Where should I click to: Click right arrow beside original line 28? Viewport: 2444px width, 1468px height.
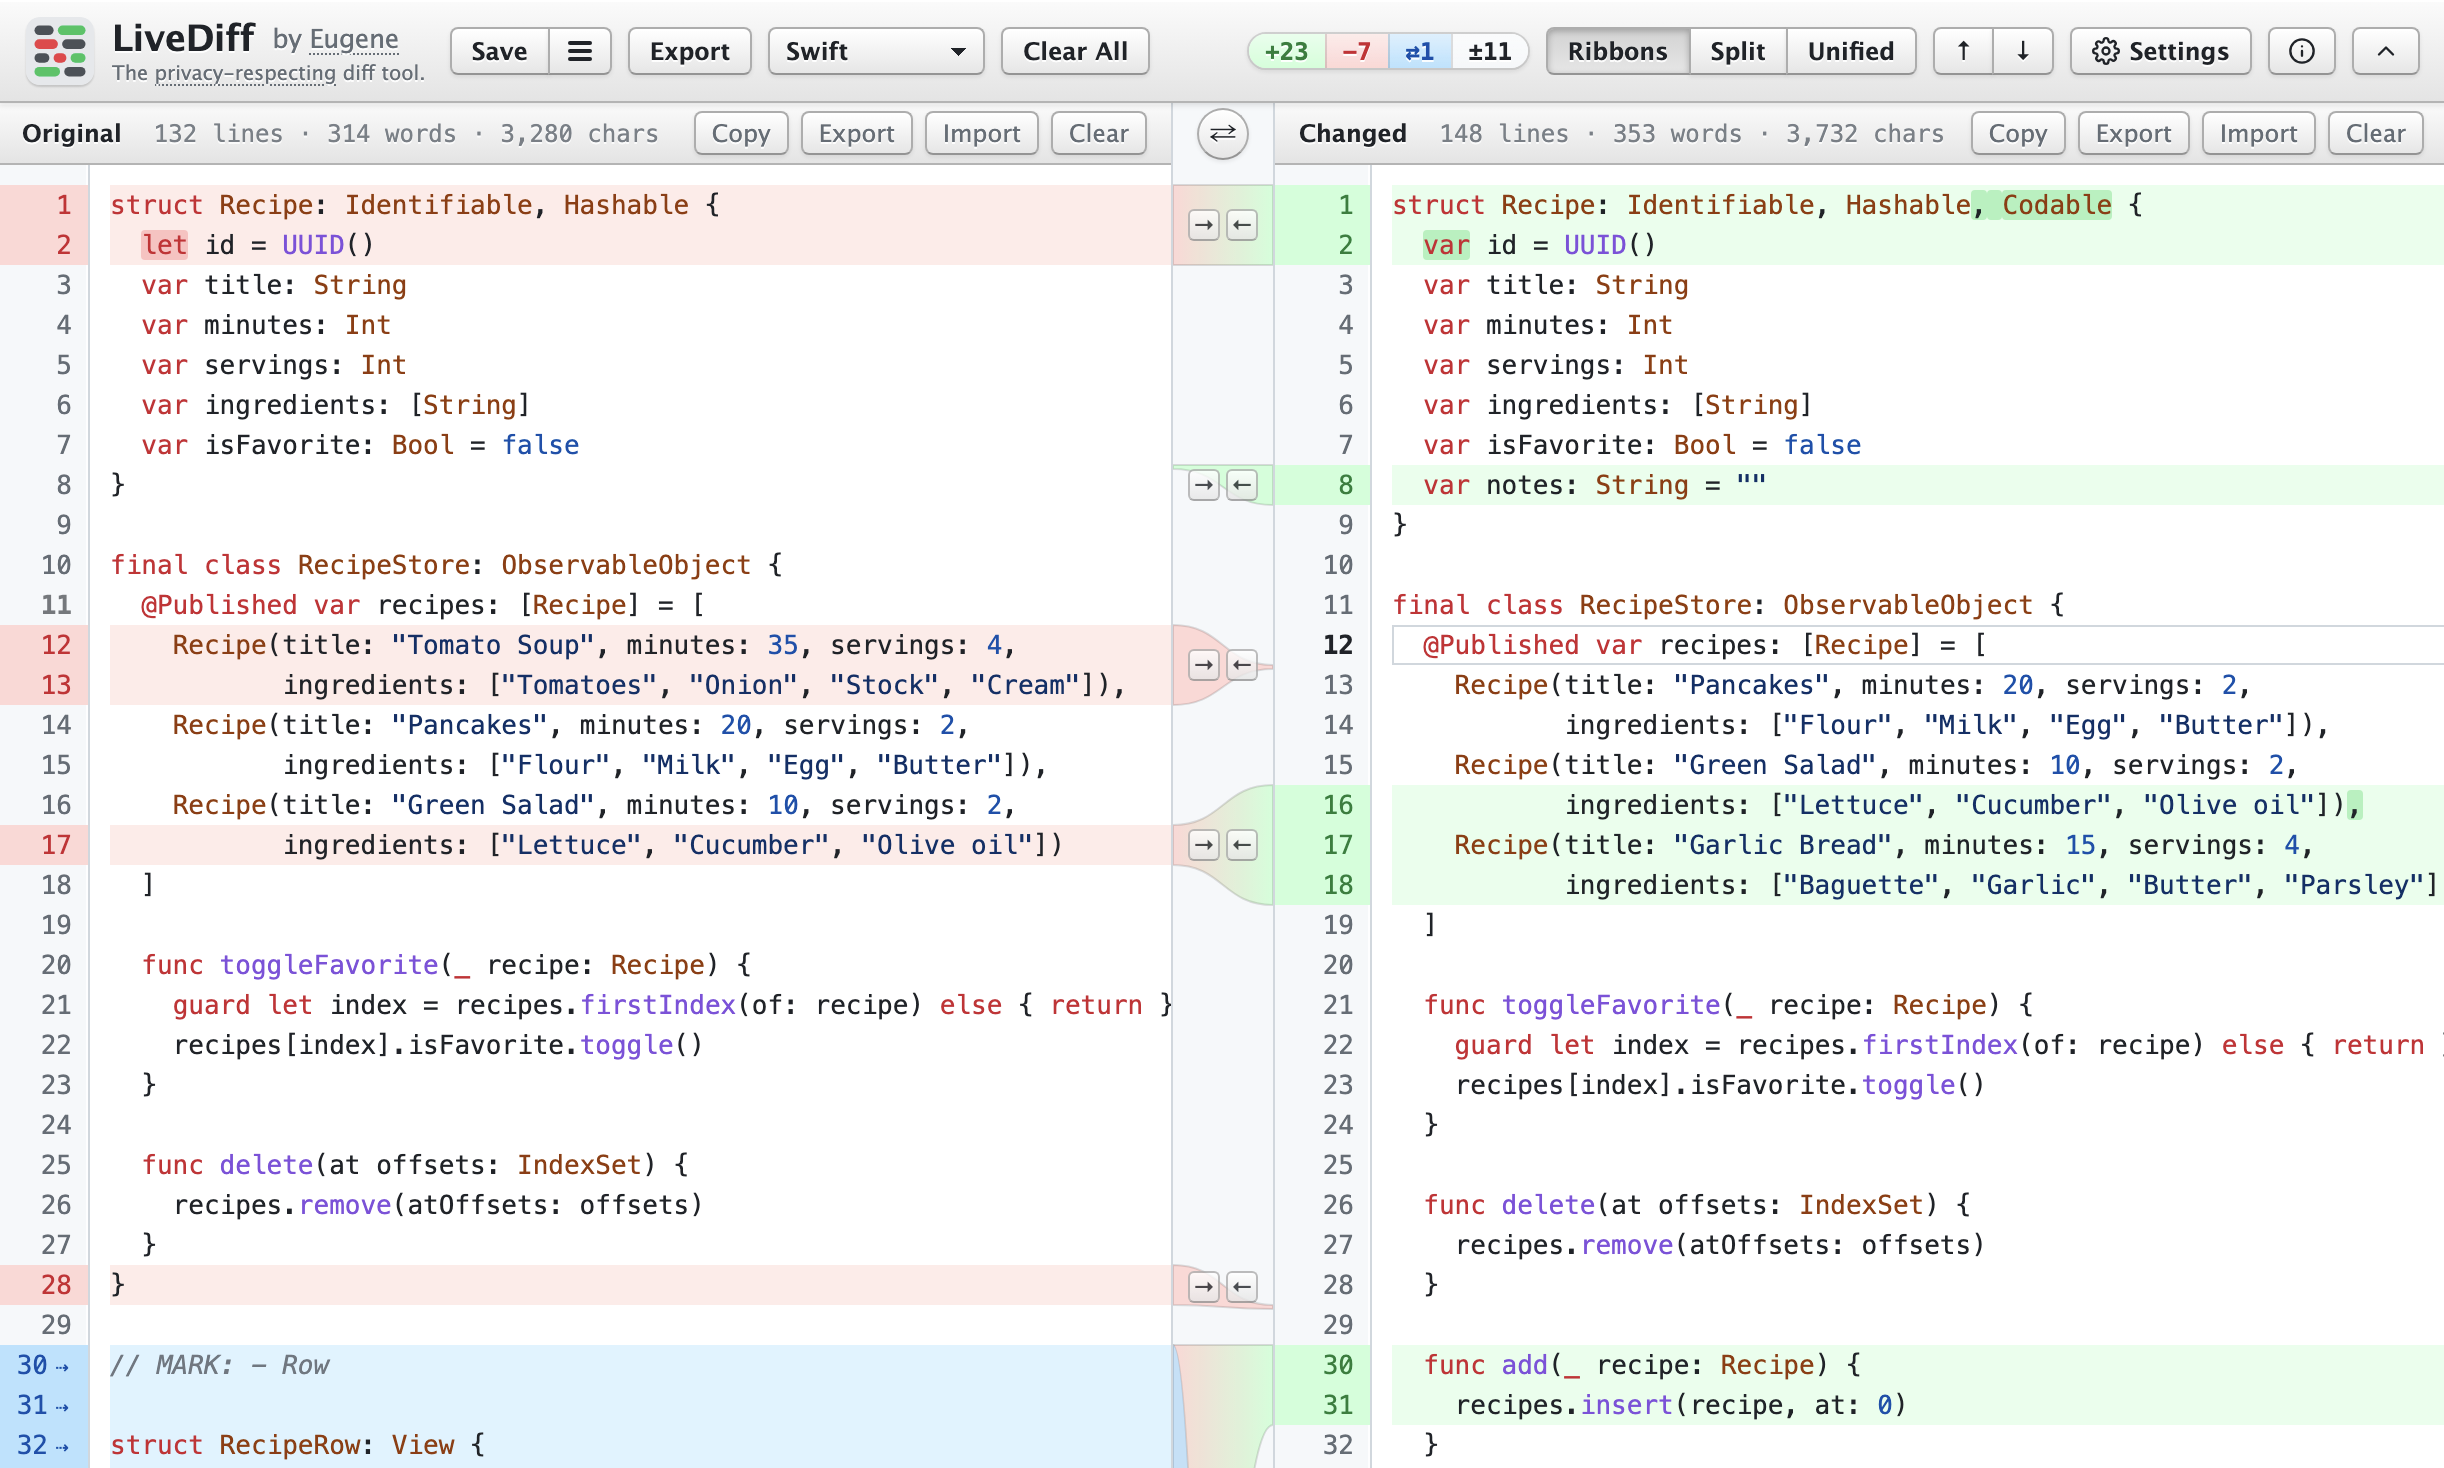coord(1204,1286)
